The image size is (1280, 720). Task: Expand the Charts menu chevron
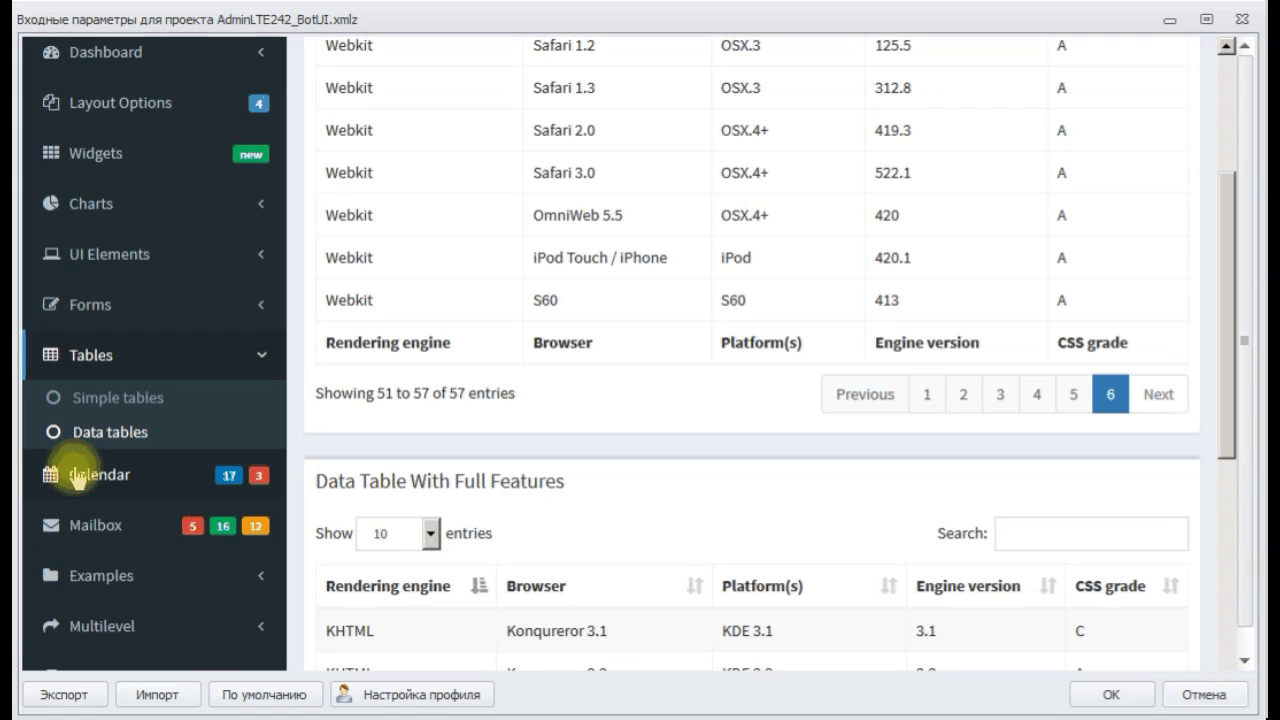coord(261,204)
